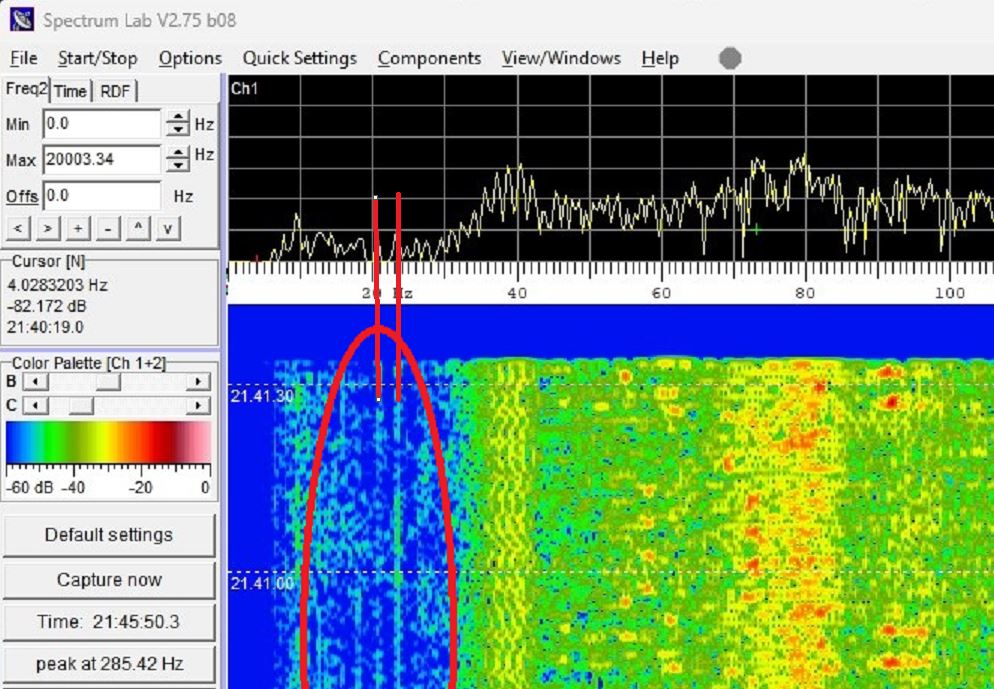Click the gray octagon status indicator

pos(730,58)
